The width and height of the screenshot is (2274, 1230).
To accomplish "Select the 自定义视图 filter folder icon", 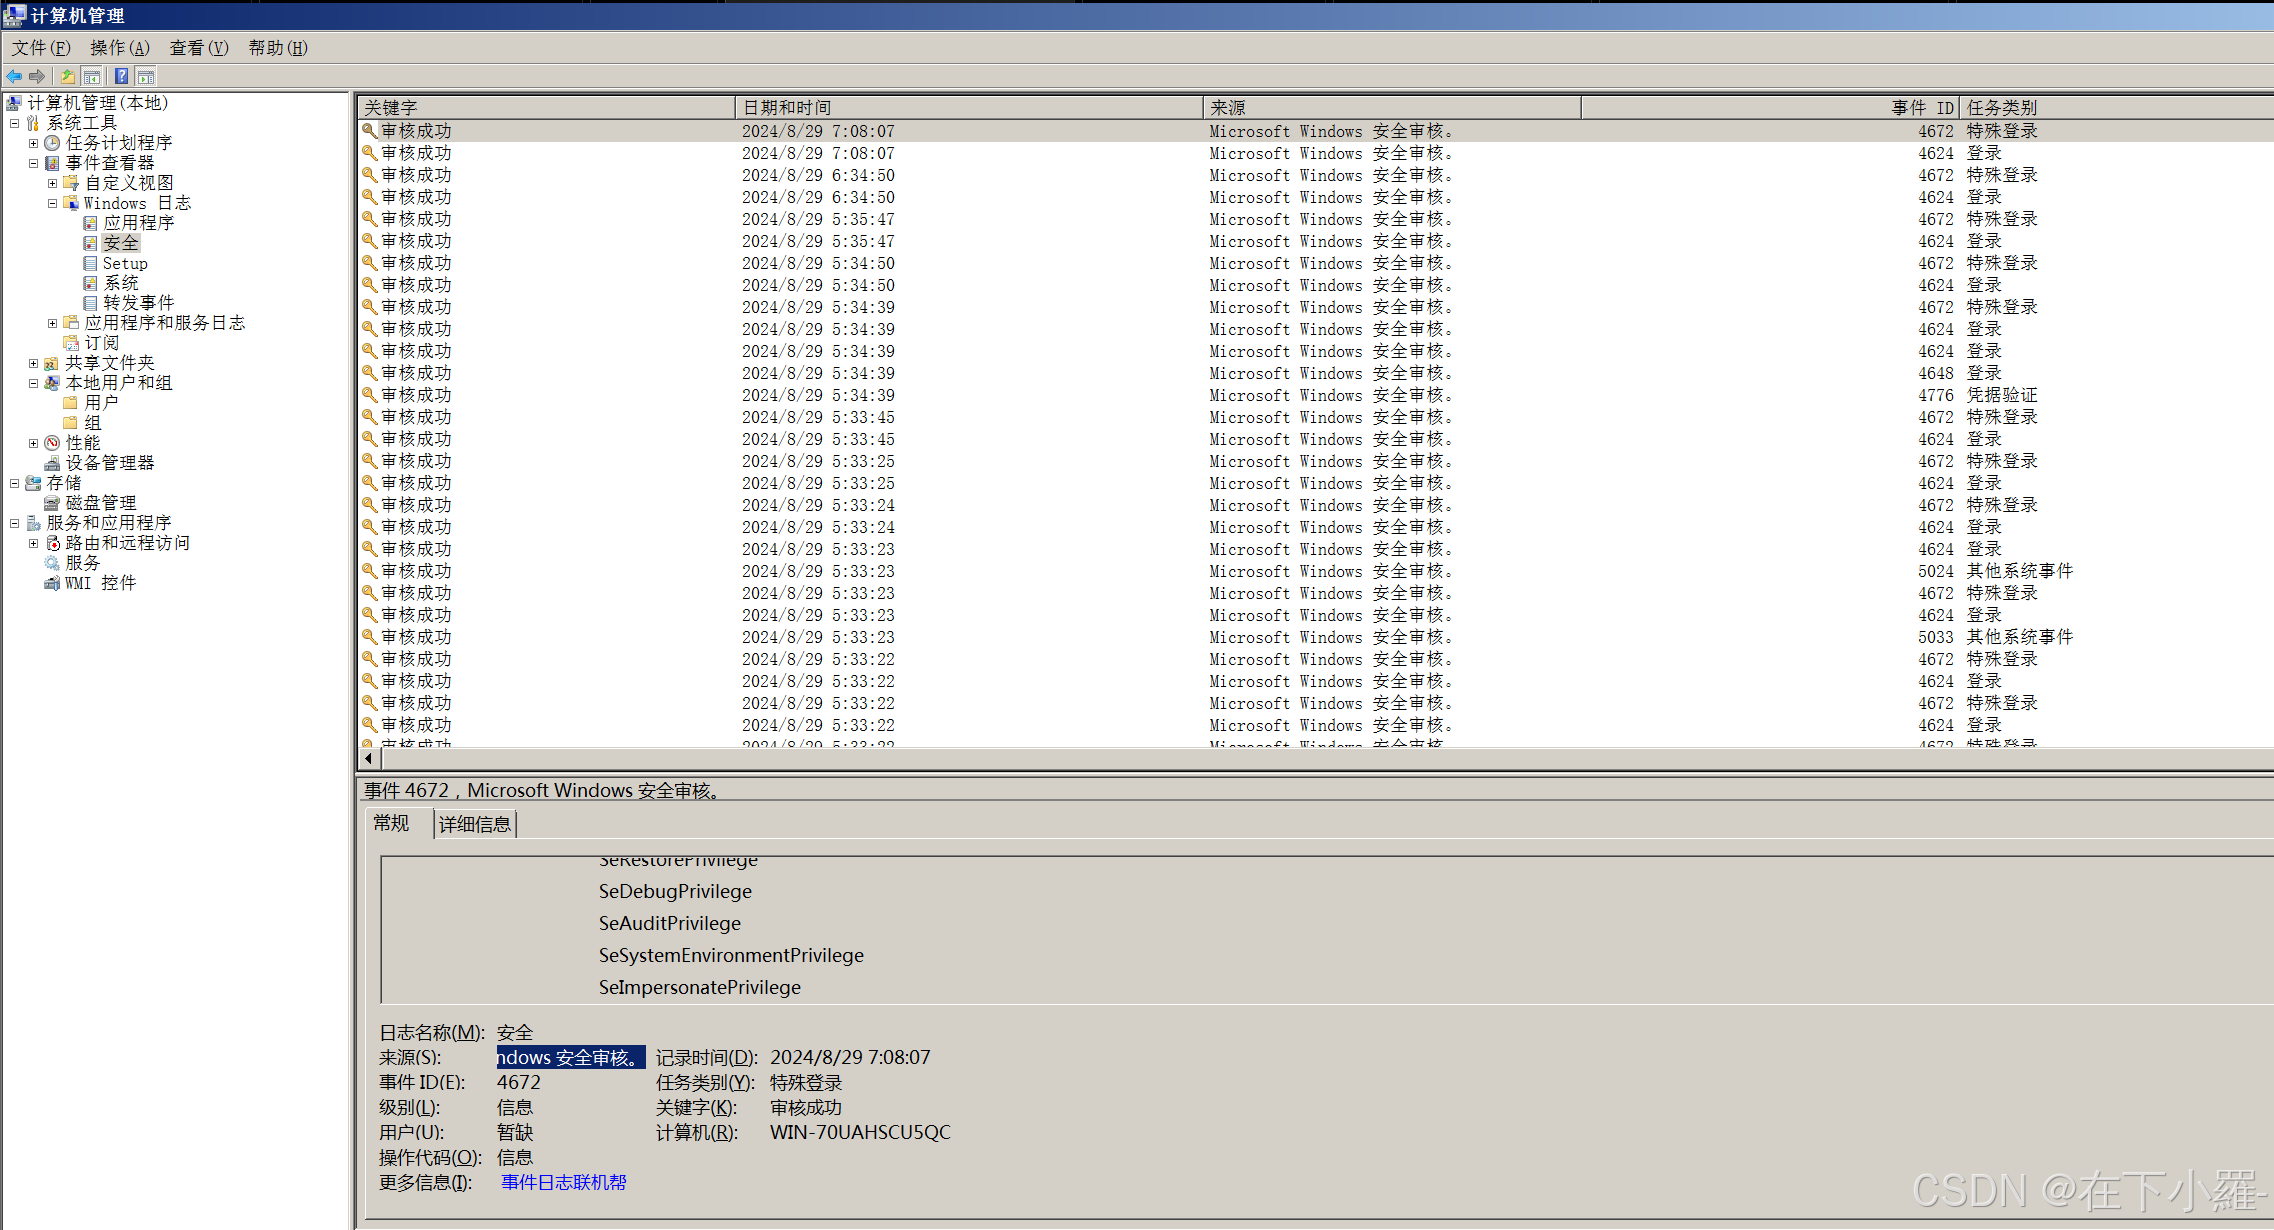I will pyautogui.click(x=71, y=183).
